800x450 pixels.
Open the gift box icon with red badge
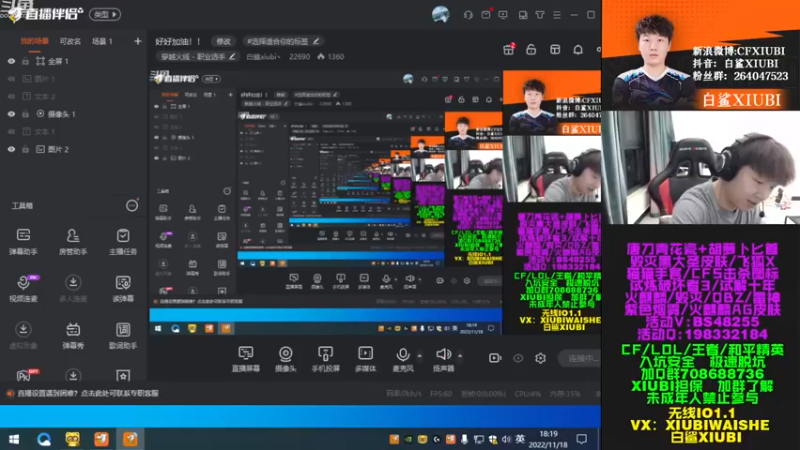[509, 49]
